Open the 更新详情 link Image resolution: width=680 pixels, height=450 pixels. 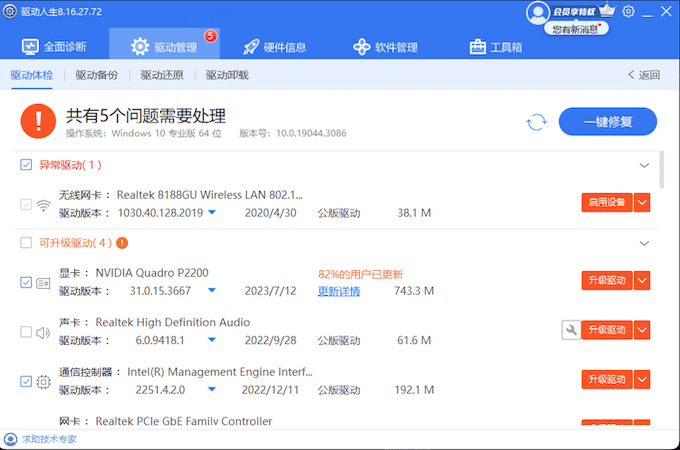tap(339, 291)
